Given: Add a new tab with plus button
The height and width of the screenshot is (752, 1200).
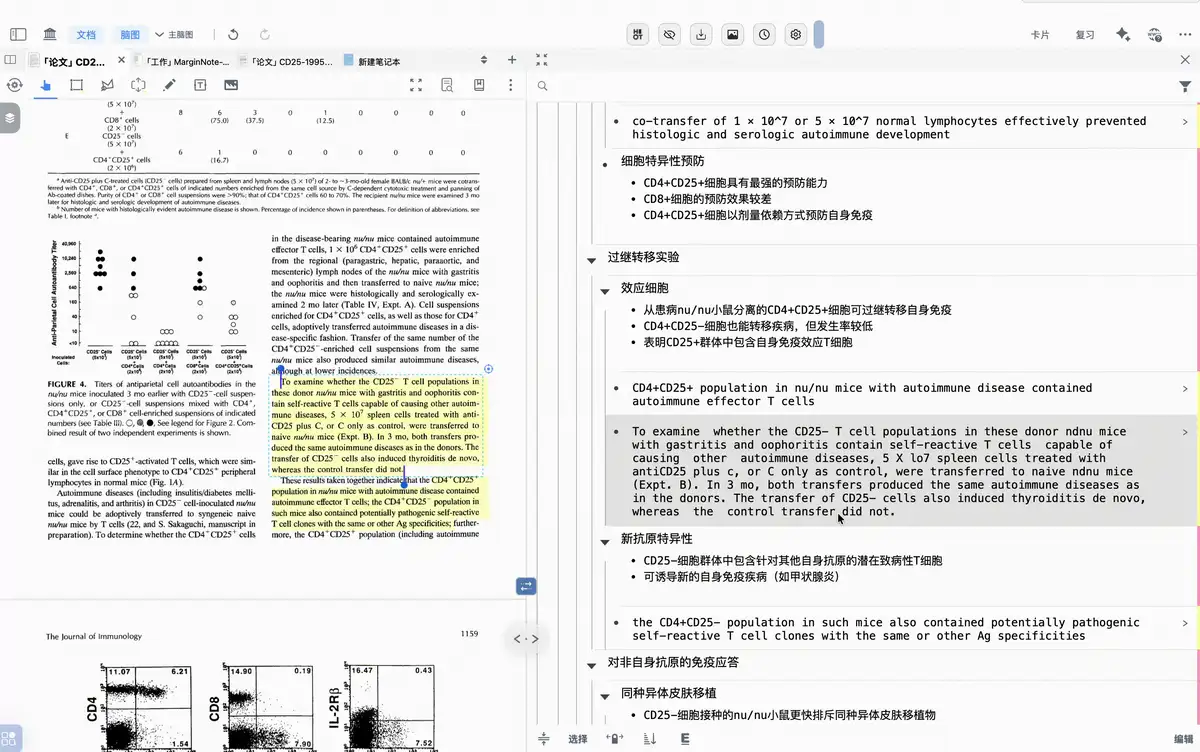Looking at the screenshot, I should click(x=513, y=60).
